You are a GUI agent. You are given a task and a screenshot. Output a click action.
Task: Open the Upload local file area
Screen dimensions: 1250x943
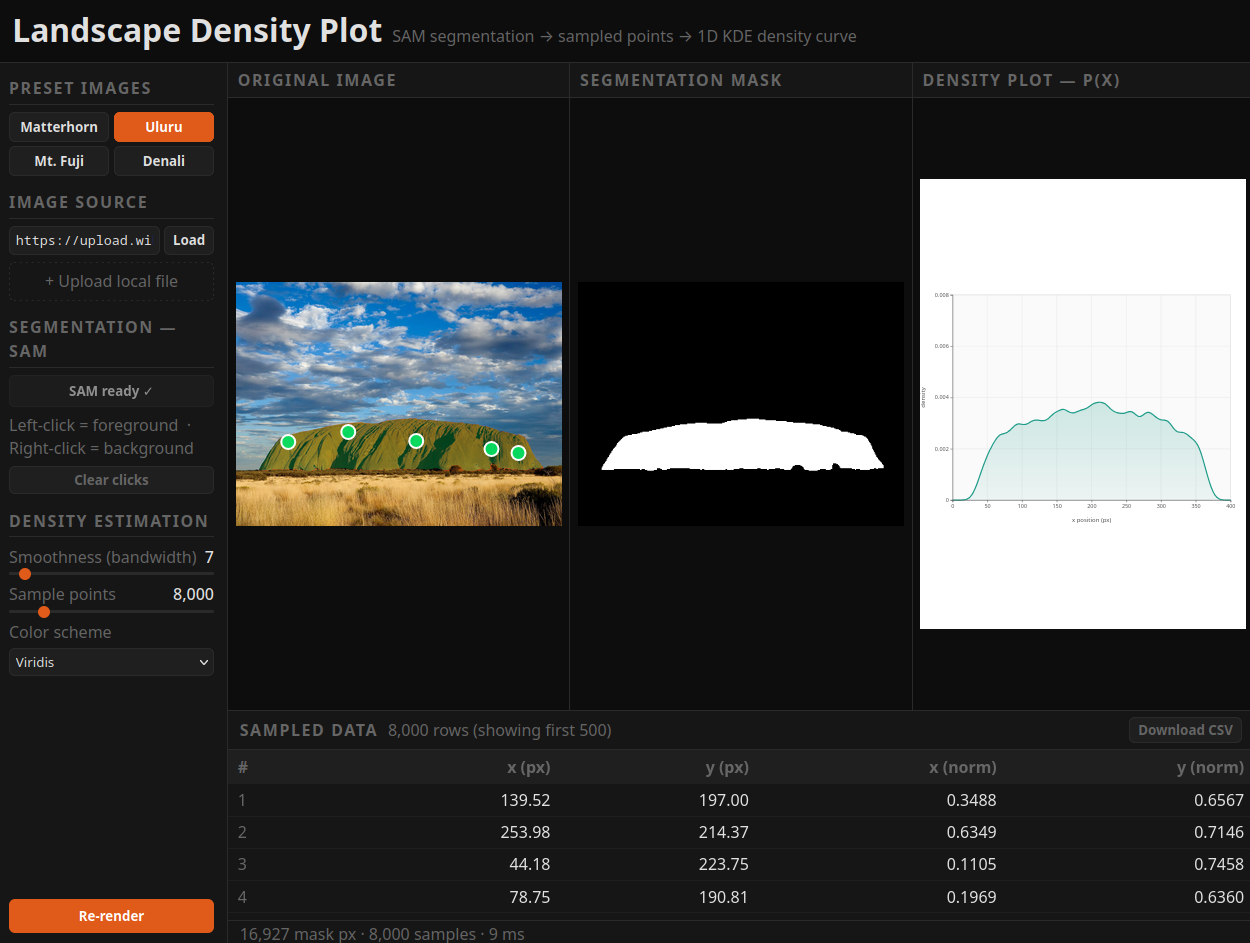[111, 282]
